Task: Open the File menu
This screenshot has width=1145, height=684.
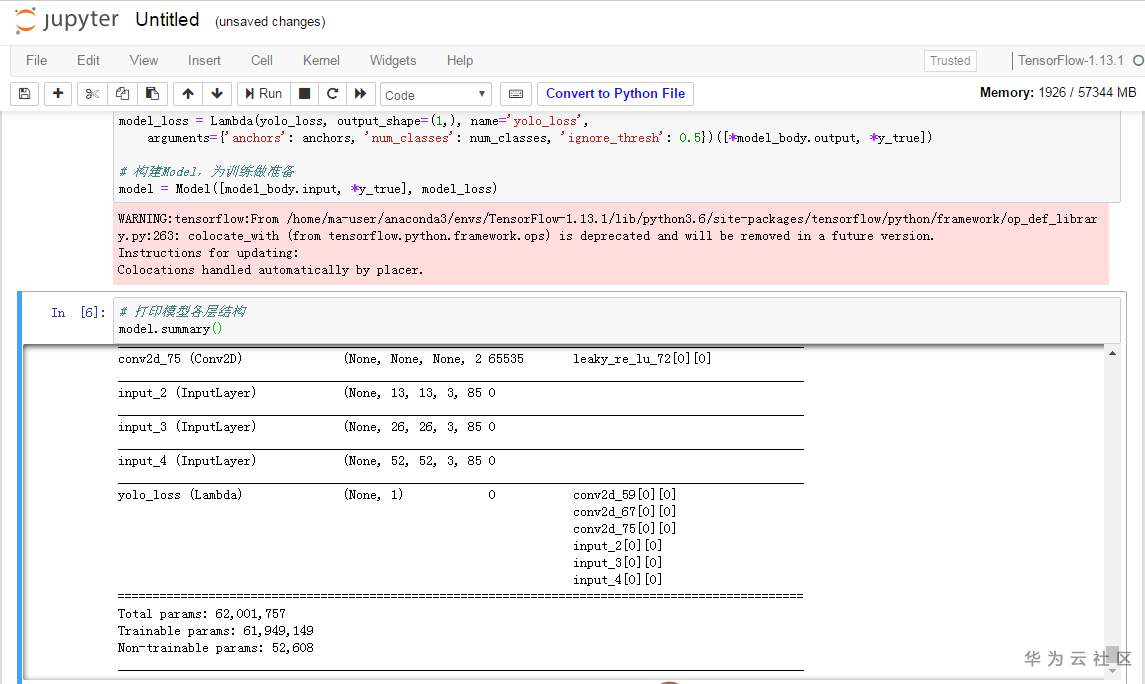Action: 37,61
